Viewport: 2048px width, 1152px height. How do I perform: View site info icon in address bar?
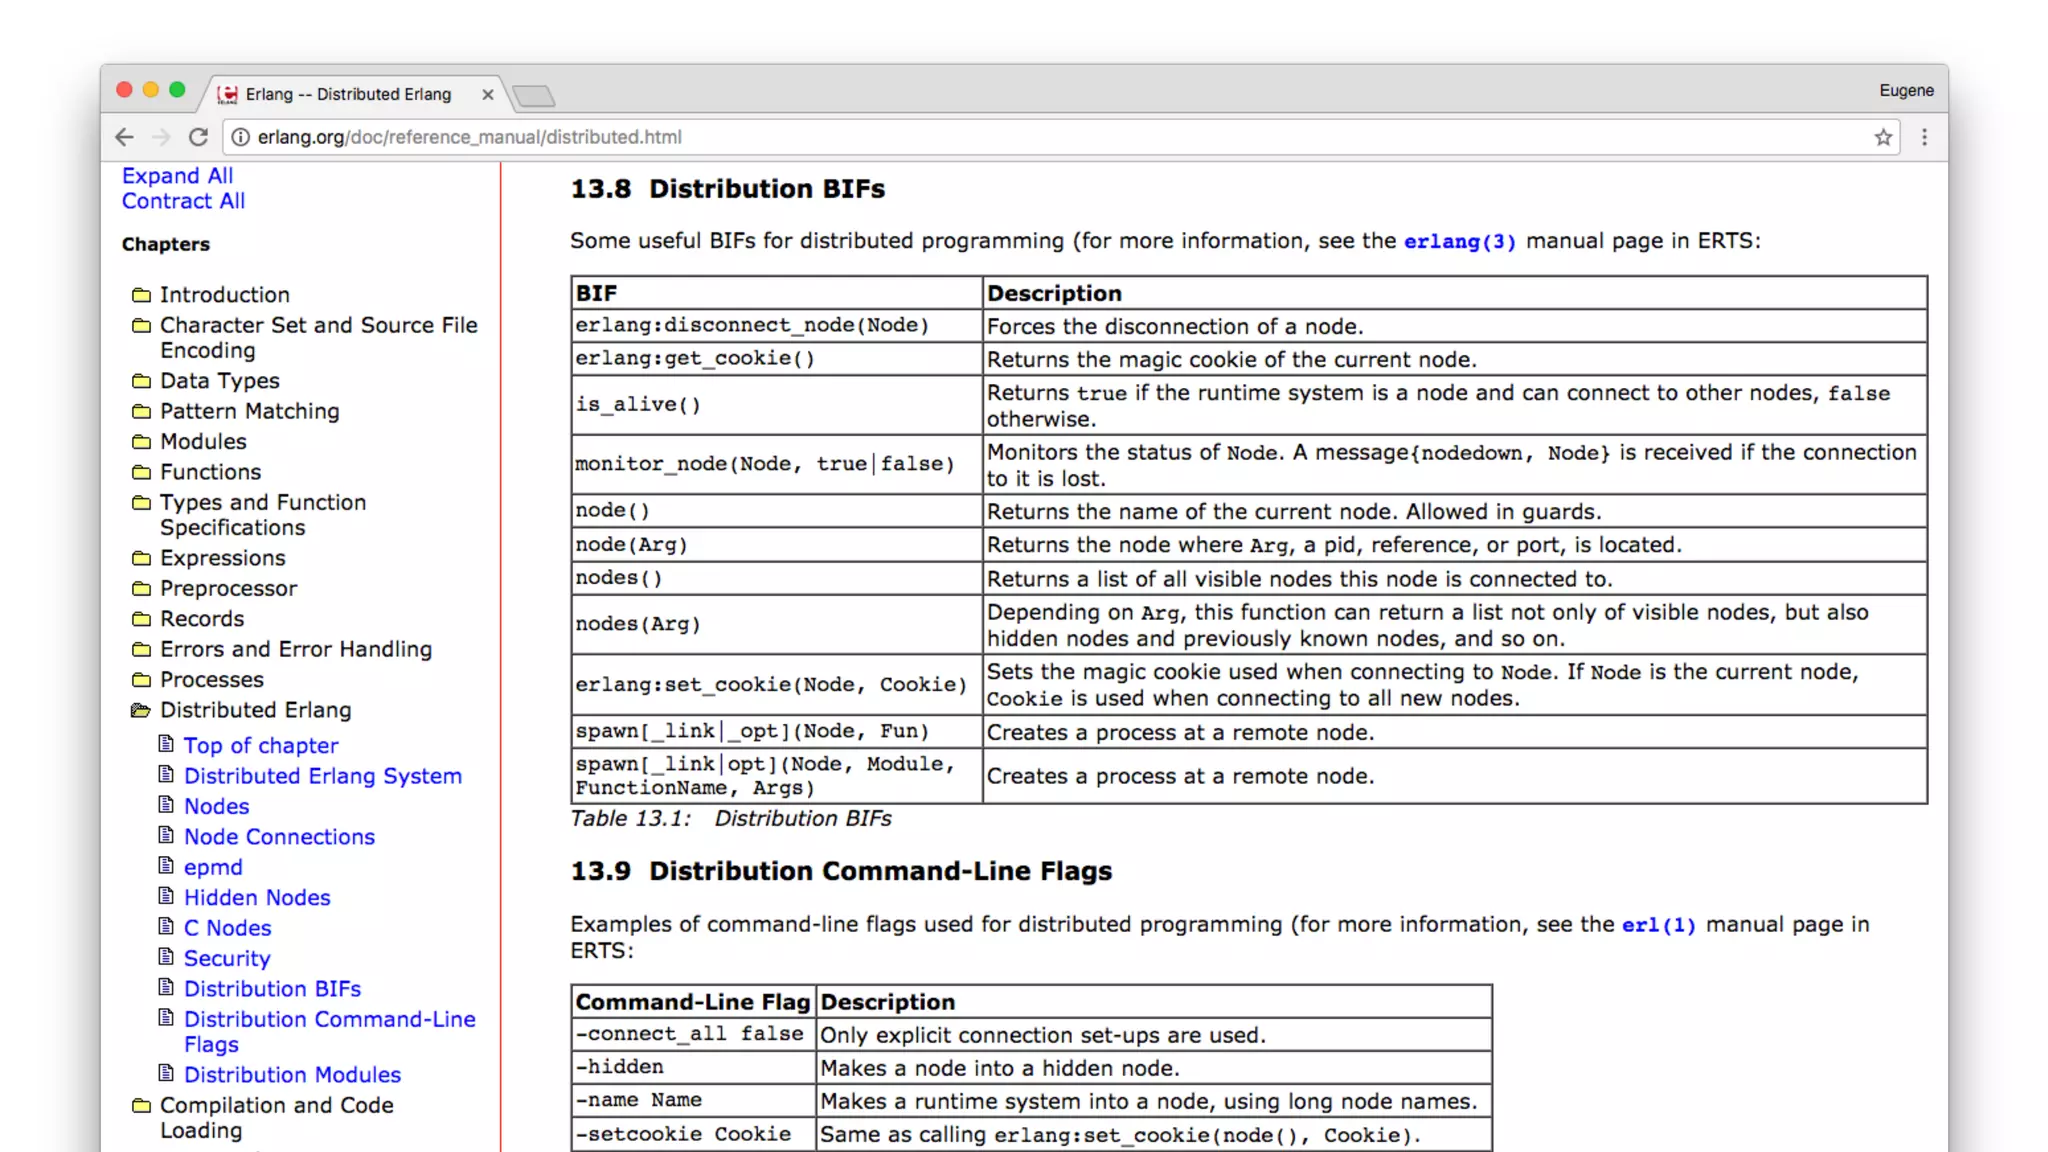pyautogui.click(x=241, y=137)
